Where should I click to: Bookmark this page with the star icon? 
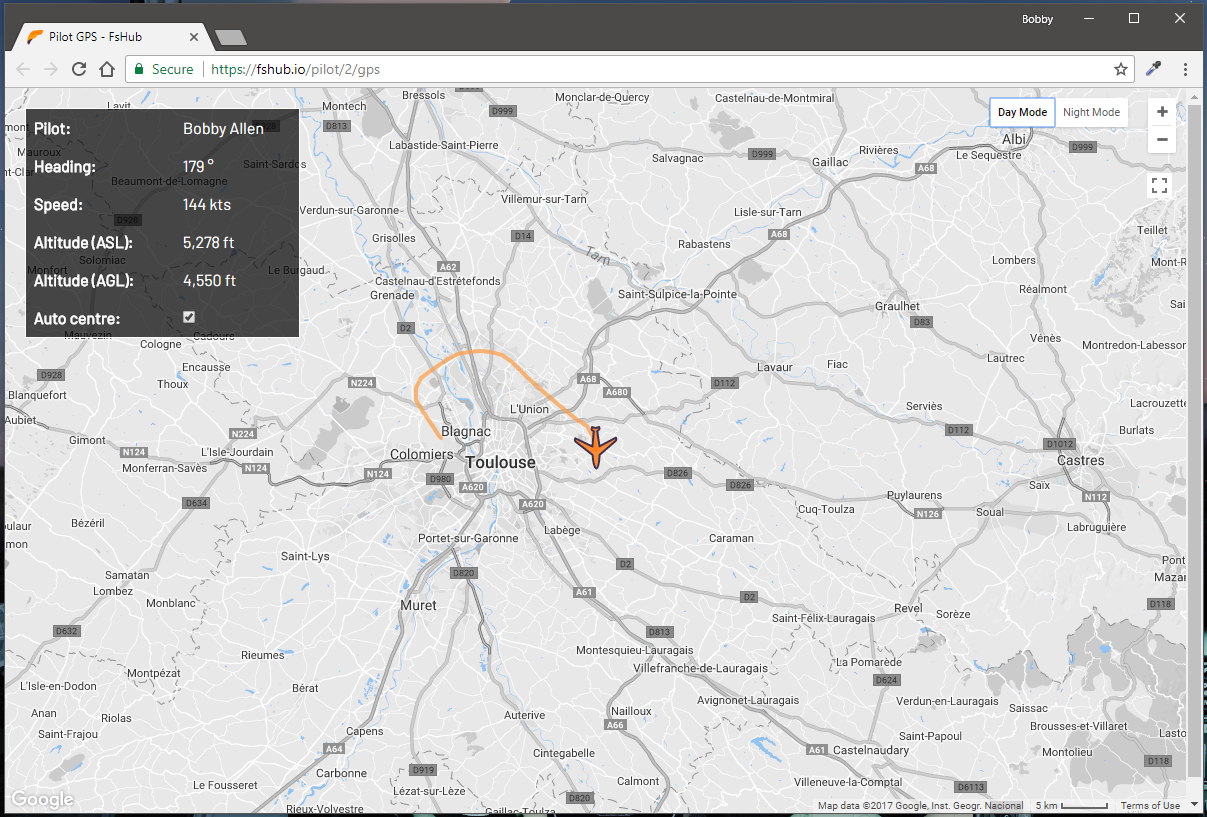[1121, 69]
